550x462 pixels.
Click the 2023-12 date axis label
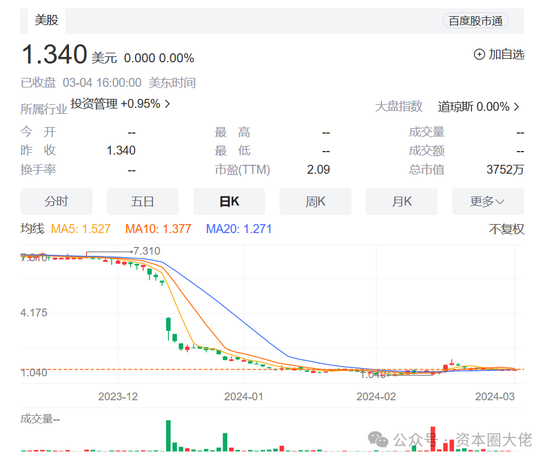point(118,396)
